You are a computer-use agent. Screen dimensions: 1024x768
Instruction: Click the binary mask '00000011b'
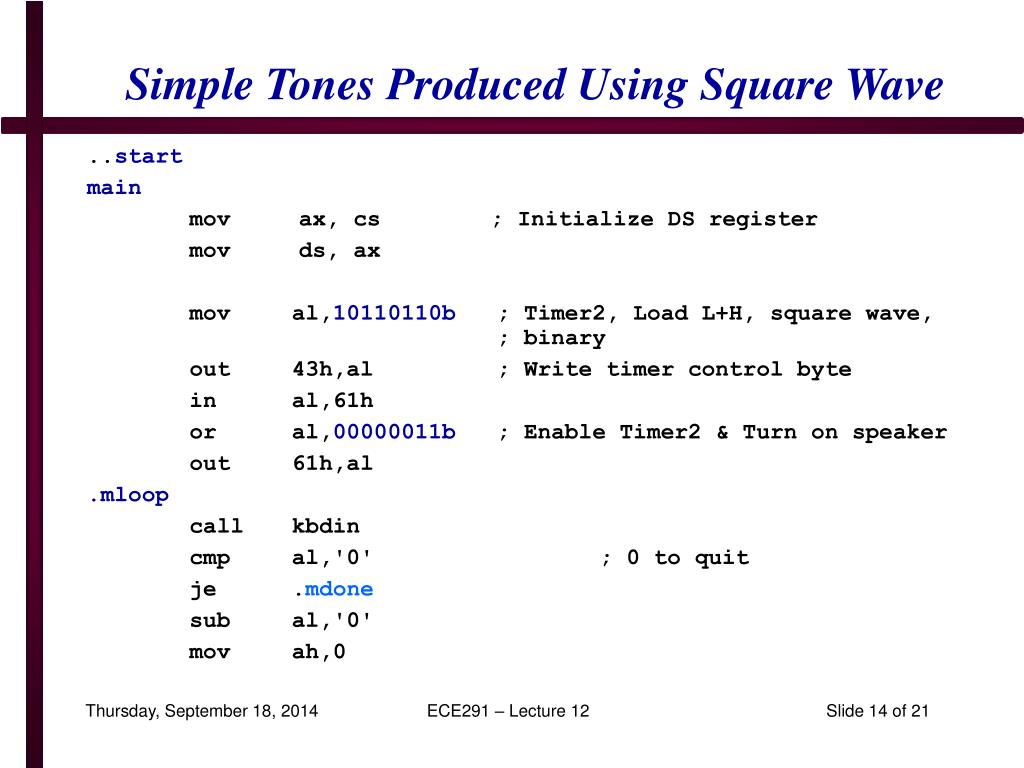tap(394, 432)
